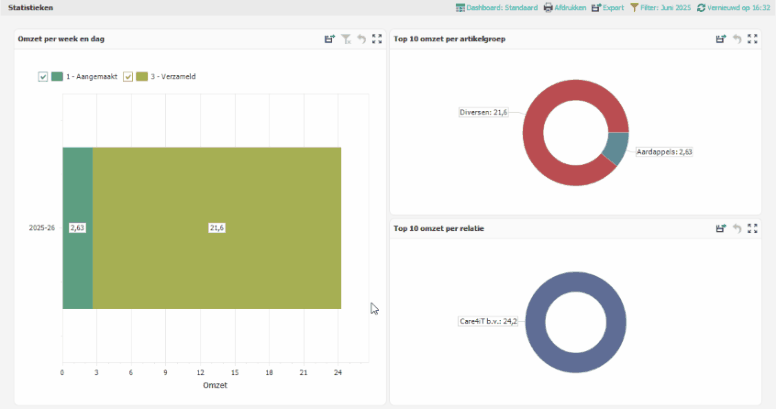Uncheck the '3 - Verzameld' series checkbox
This screenshot has height=409, width=776.
(128, 77)
